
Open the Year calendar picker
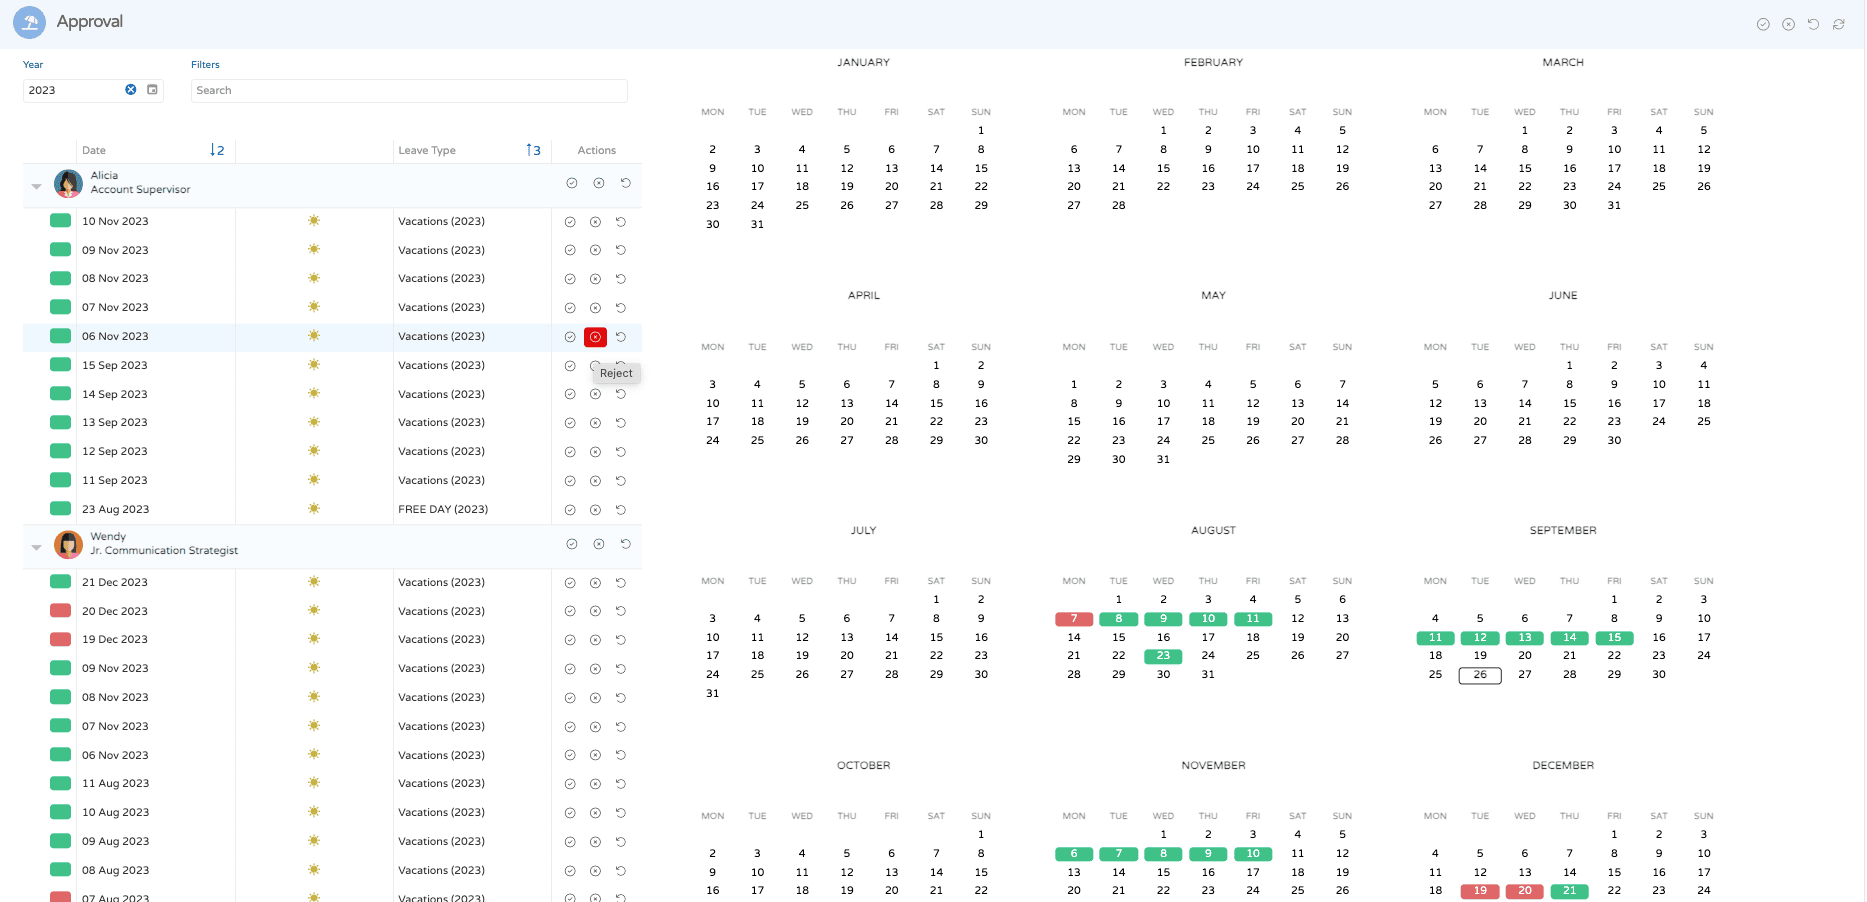coord(153,90)
